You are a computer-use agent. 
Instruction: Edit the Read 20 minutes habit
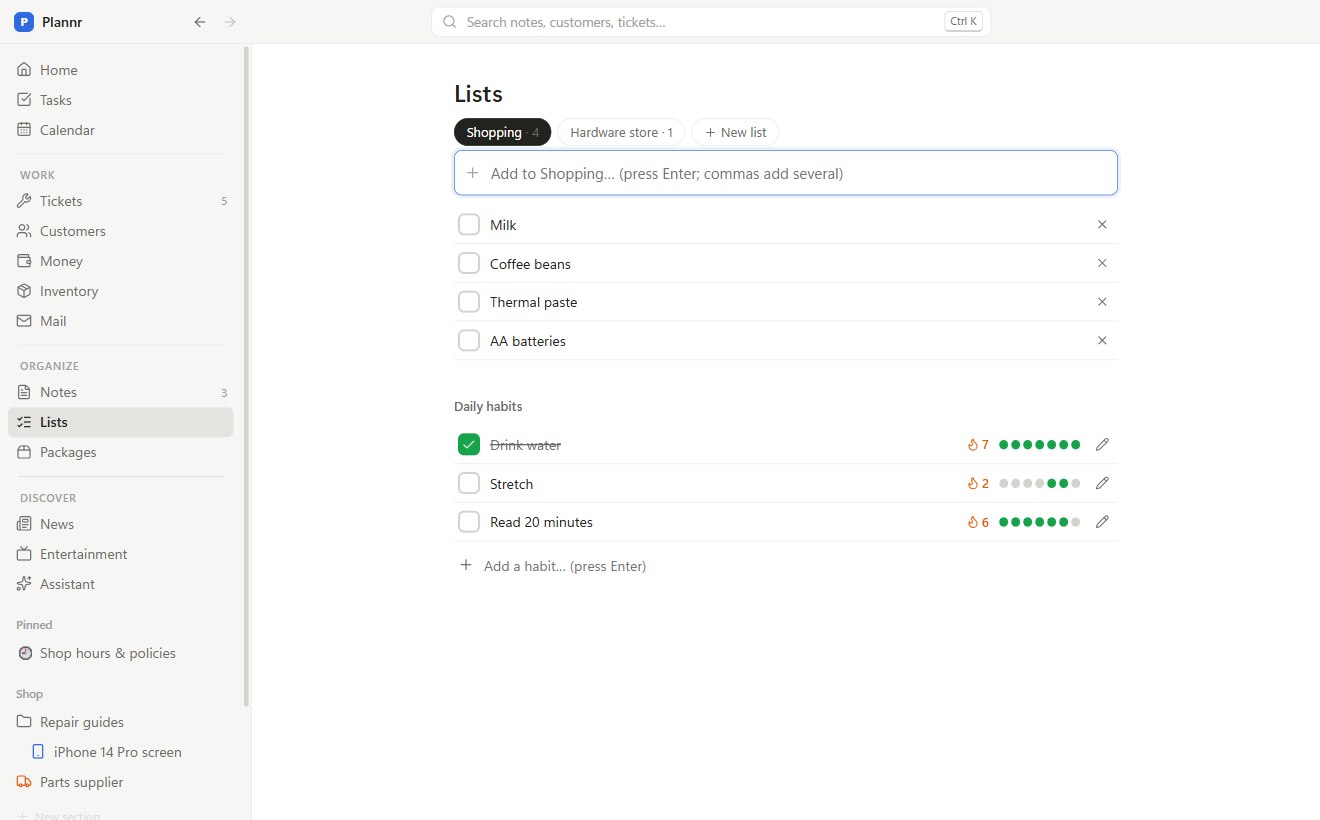tap(1102, 522)
